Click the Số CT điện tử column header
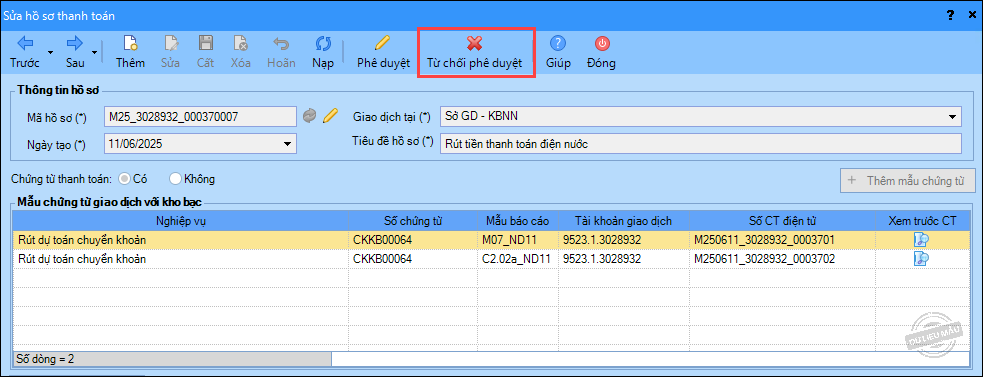Image resolution: width=983 pixels, height=377 pixels. tap(782, 220)
